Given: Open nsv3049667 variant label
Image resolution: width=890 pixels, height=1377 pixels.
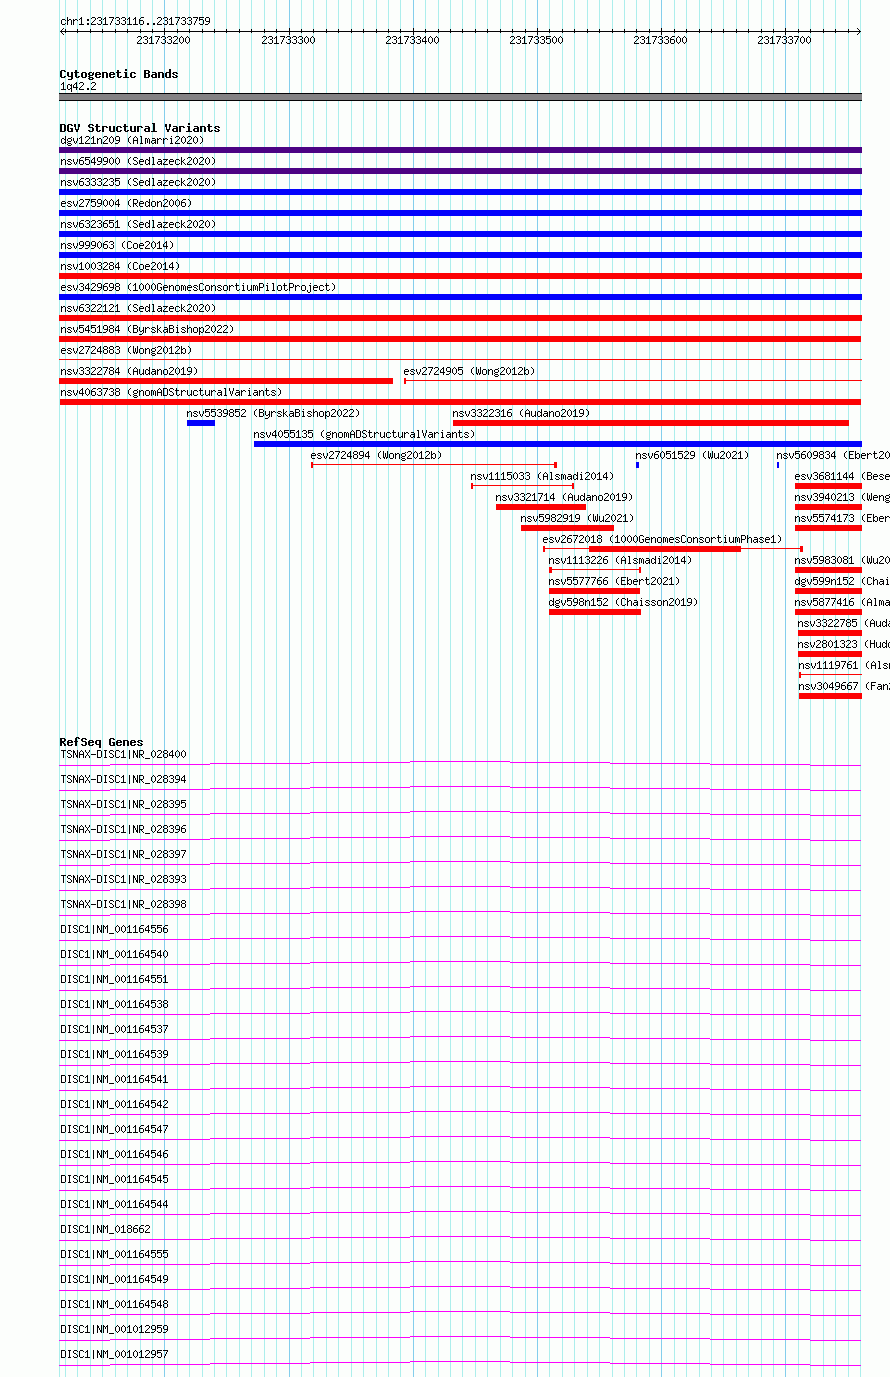Looking at the screenshot, I should point(844,686).
